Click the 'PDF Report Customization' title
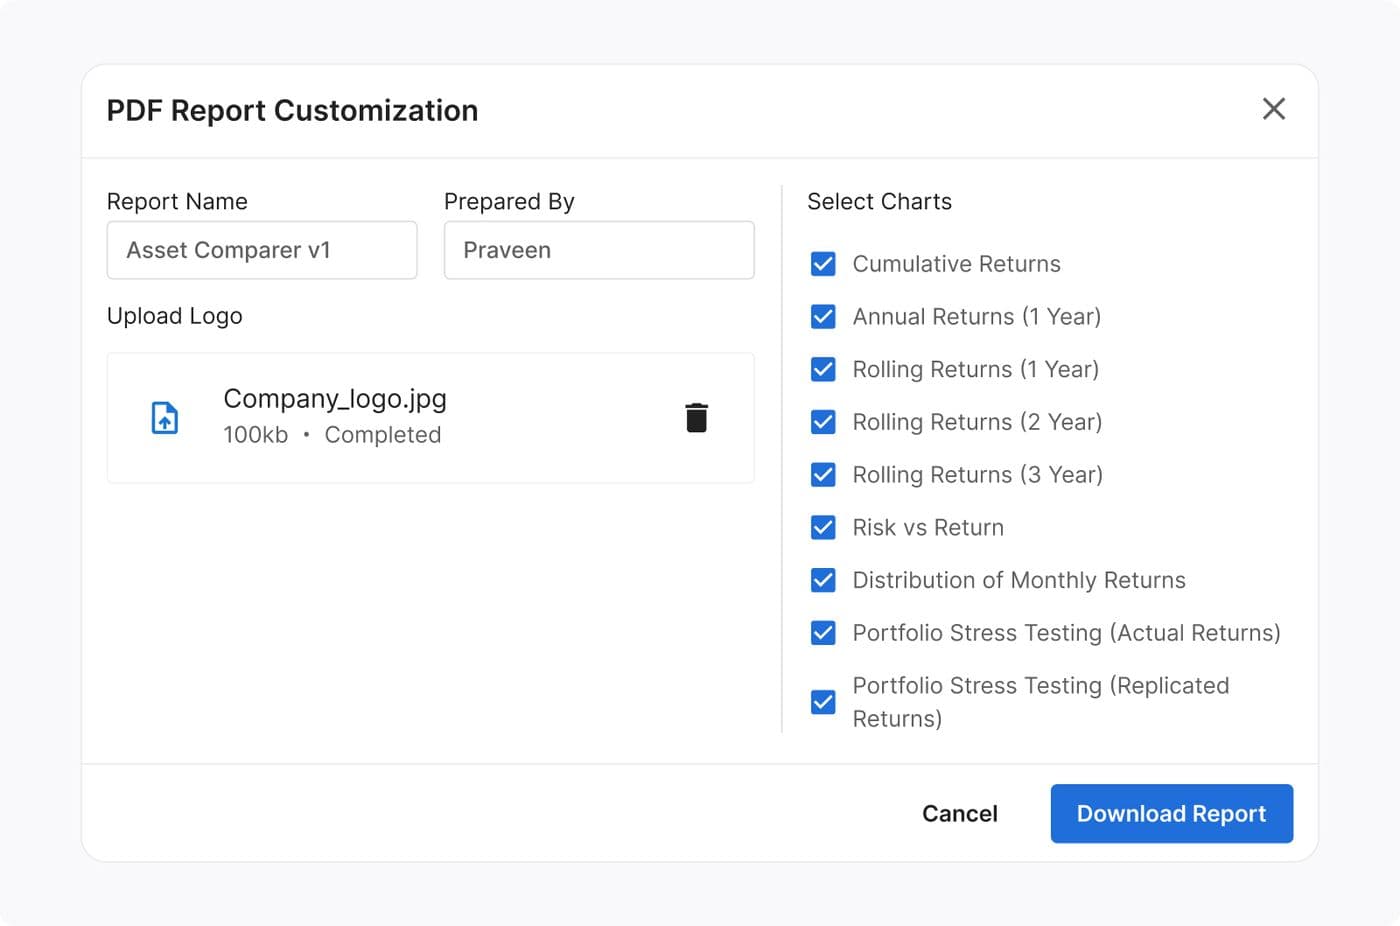 [293, 111]
